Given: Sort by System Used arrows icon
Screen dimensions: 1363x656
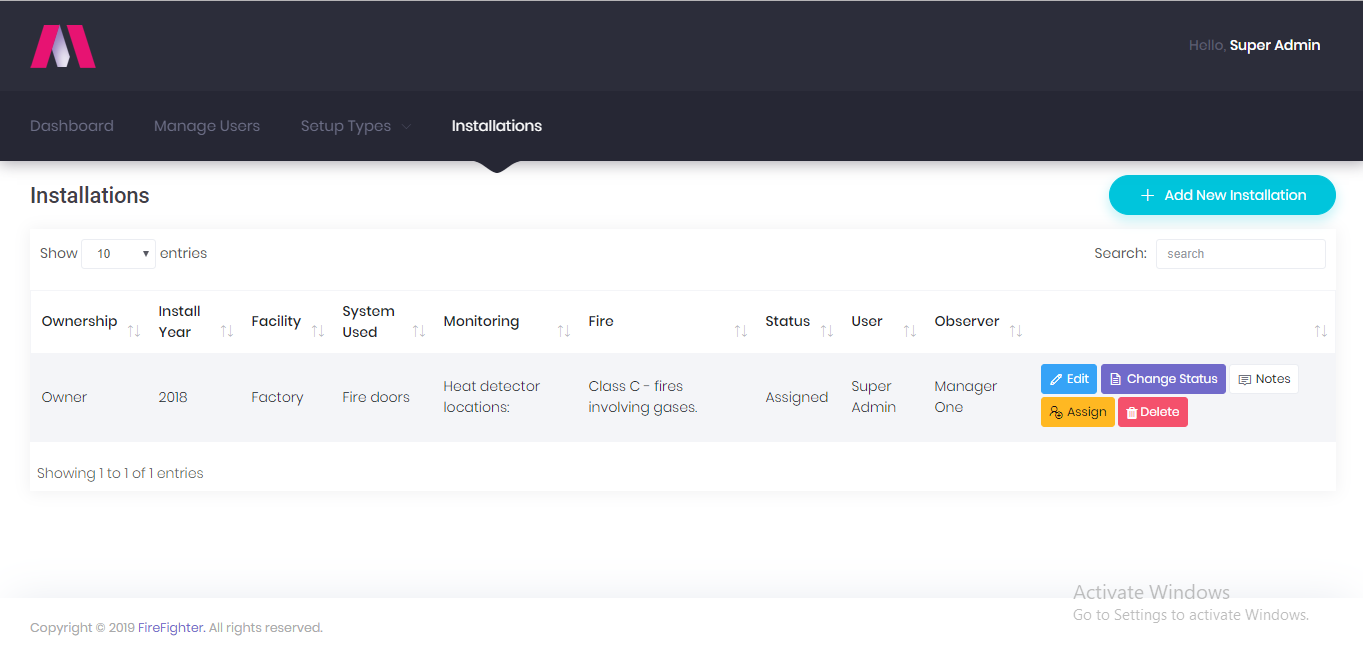Looking at the screenshot, I should [x=419, y=331].
